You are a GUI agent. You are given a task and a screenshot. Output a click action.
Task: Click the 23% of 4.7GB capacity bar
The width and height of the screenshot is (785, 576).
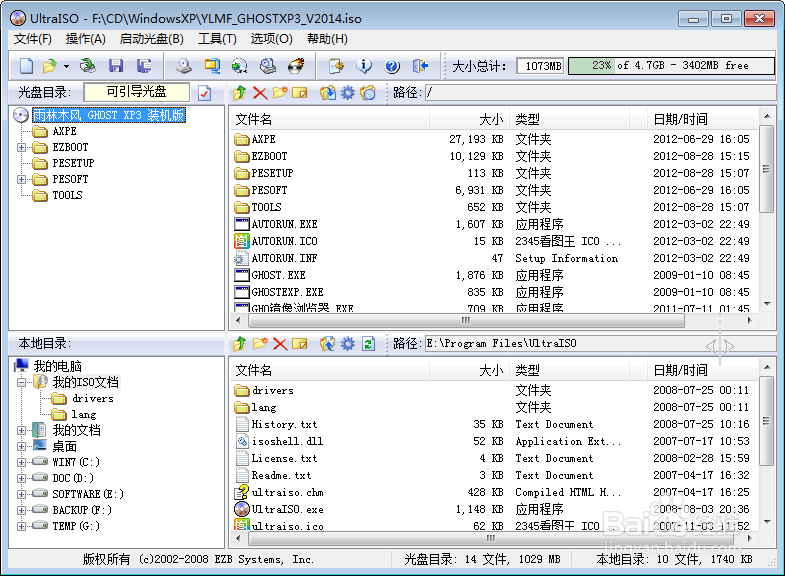point(671,66)
